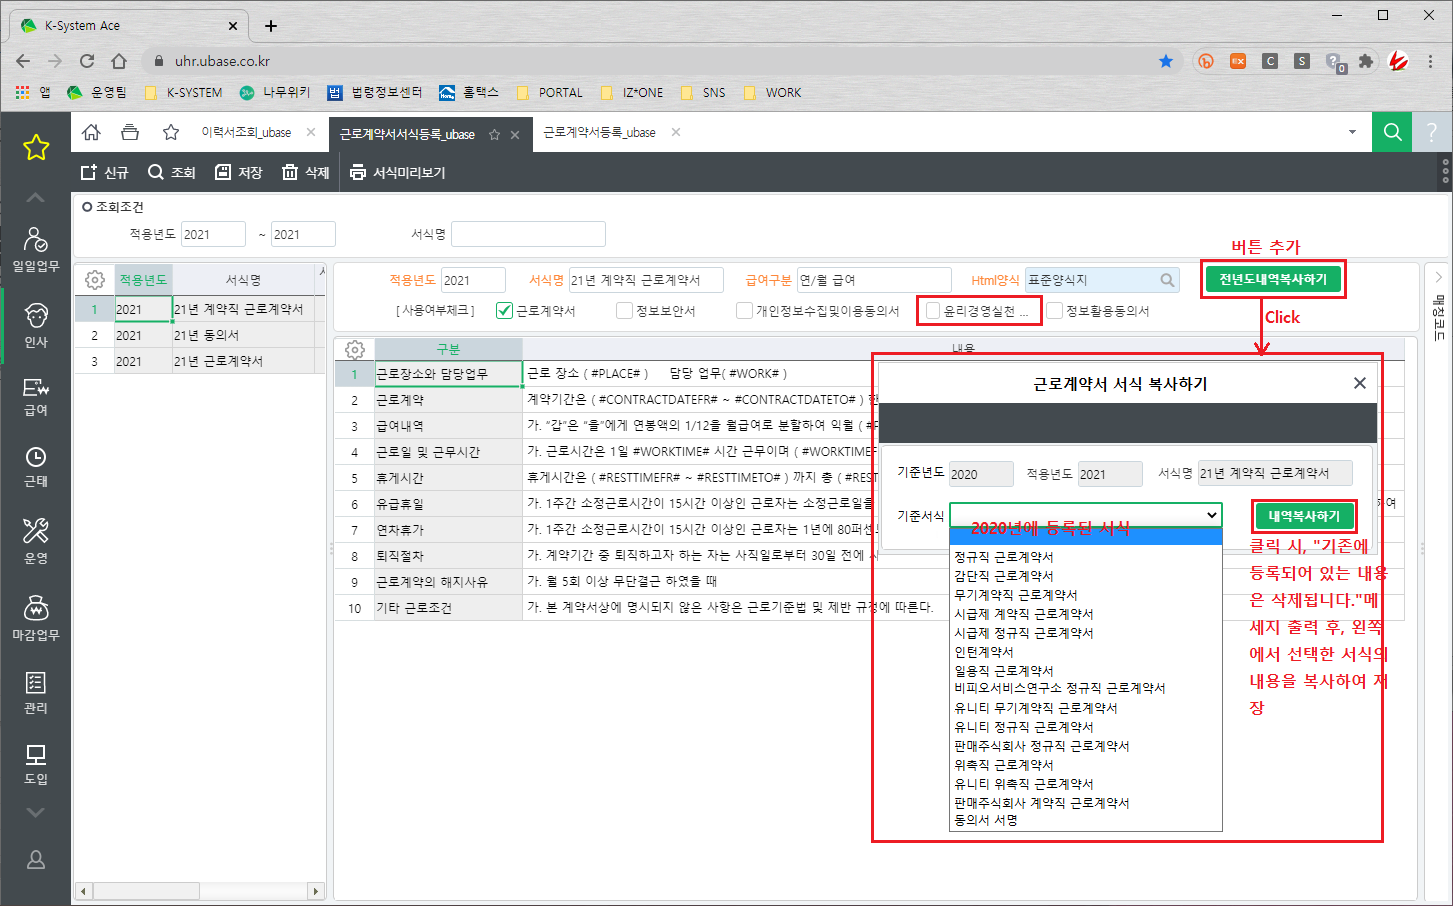Open the 관리 sidebar menu
This screenshot has height=906, width=1453.
36,693
